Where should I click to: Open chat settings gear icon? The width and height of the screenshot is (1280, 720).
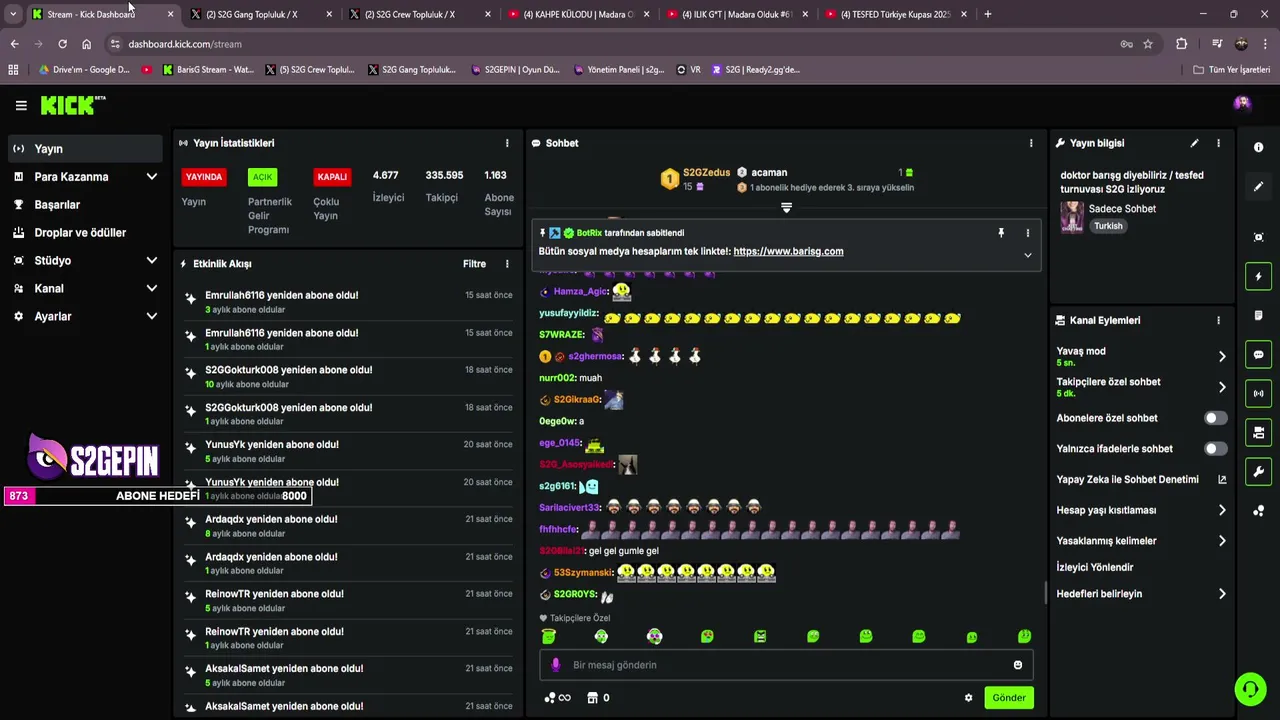(x=968, y=698)
